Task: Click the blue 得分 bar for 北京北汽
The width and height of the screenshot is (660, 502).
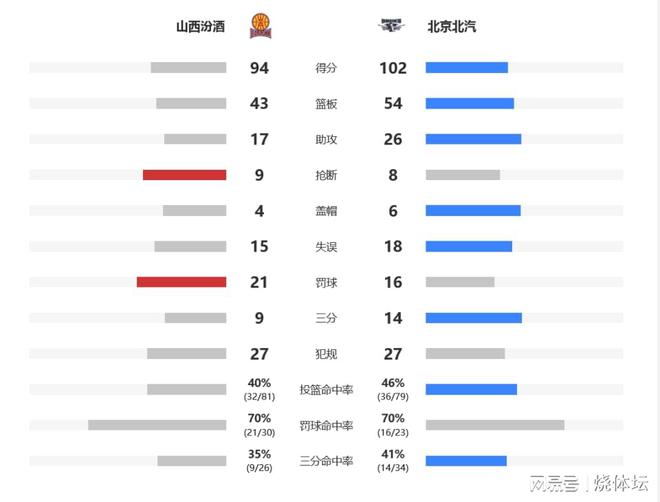Action: tap(467, 68)
